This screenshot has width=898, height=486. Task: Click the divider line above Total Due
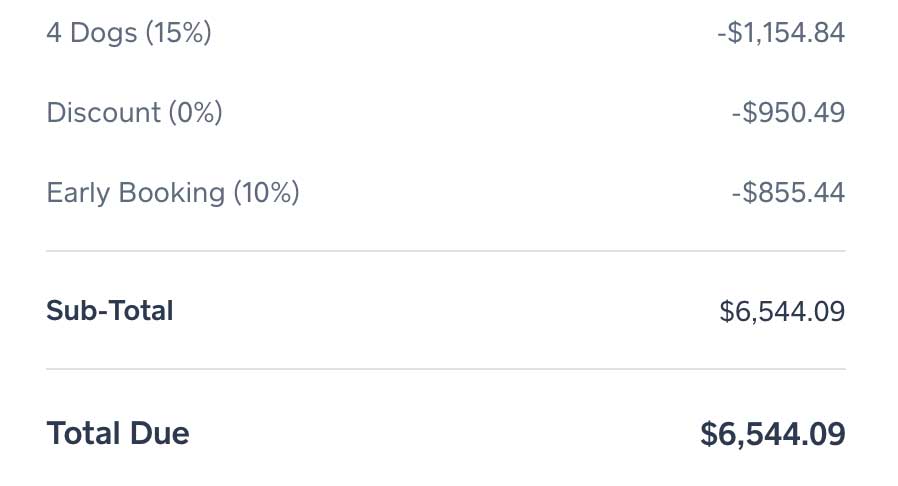(x=446, y=369)
